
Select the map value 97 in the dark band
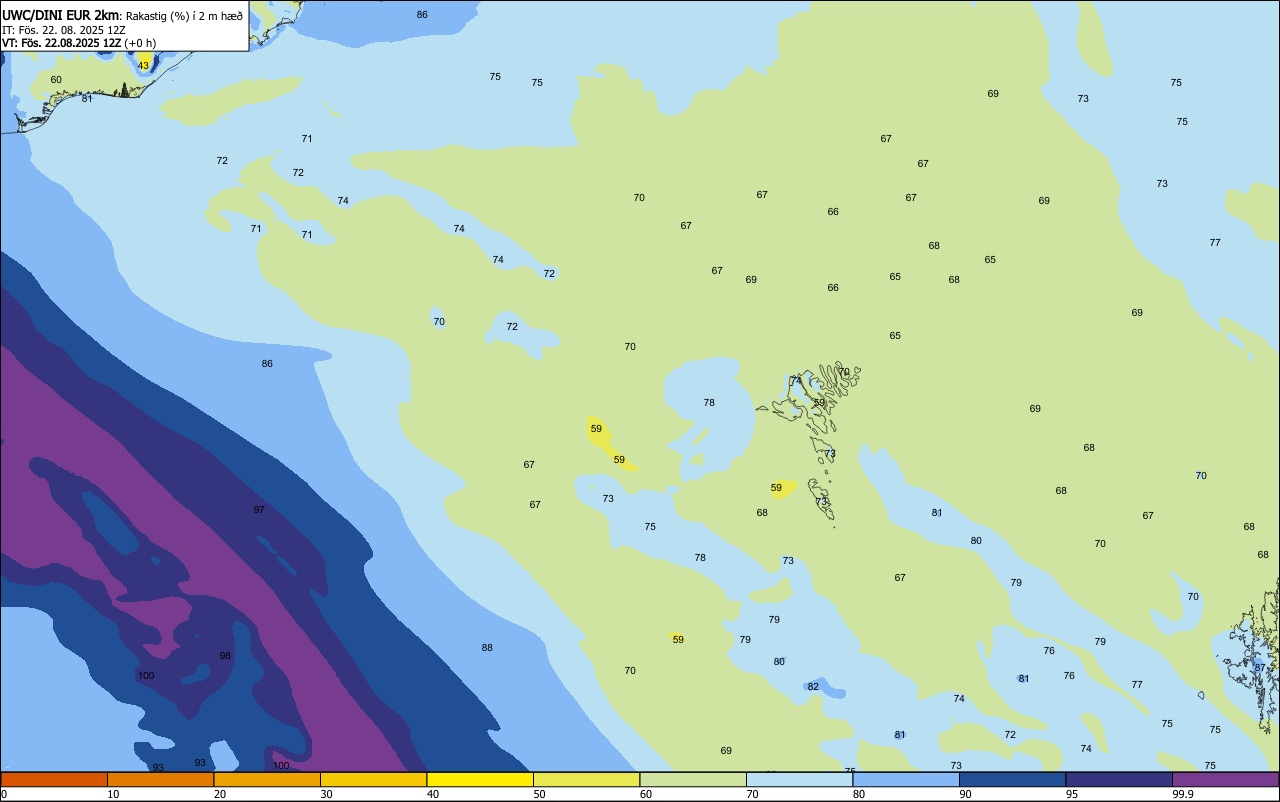tap(259, 510)
